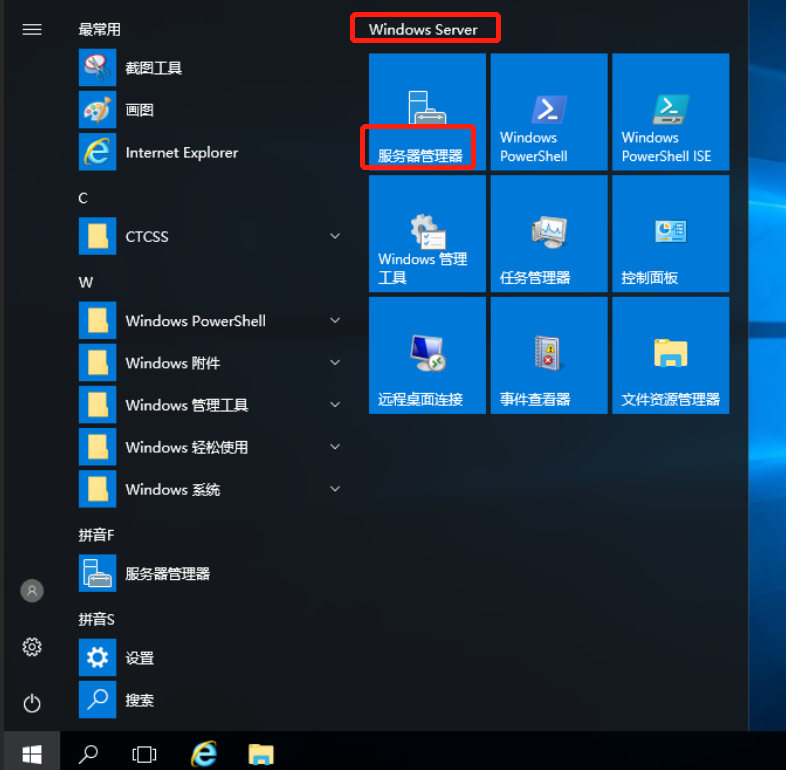Viewport: 786px width, 770px height.
Task: Expand the Windows 系统 folder
Action: tap(335, 489)
